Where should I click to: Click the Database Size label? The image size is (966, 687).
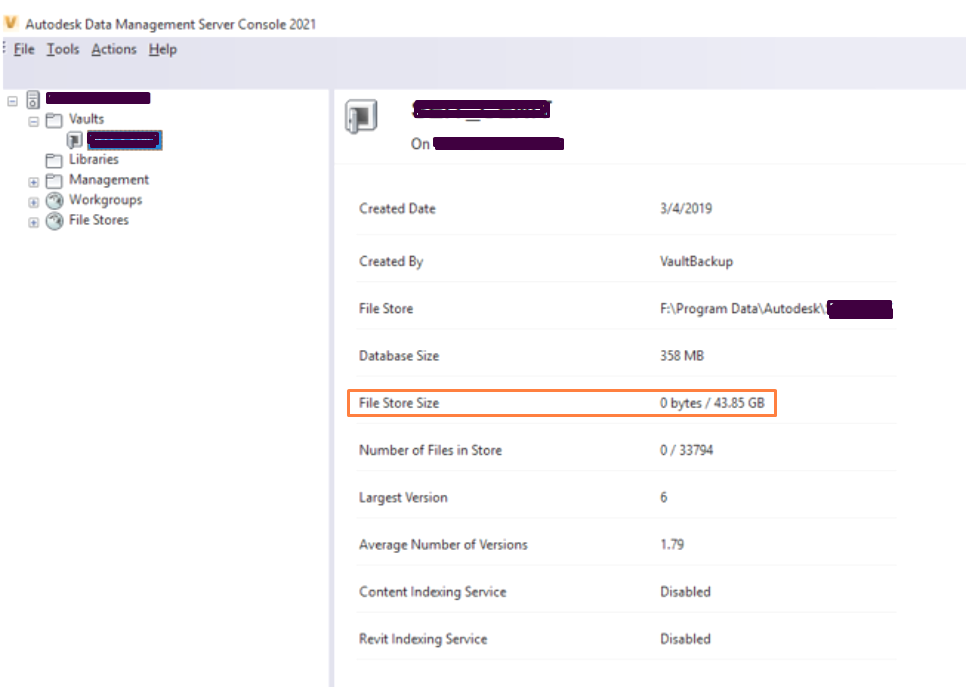pos(399,356)
